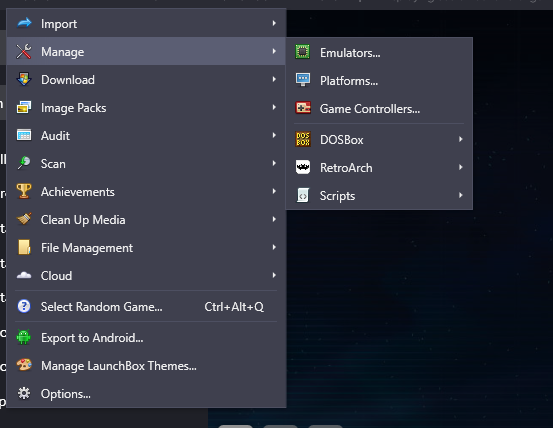The height and width of the screenshot is (428, 553).
Task: Click the Cloud menu label
Action: 56,276
